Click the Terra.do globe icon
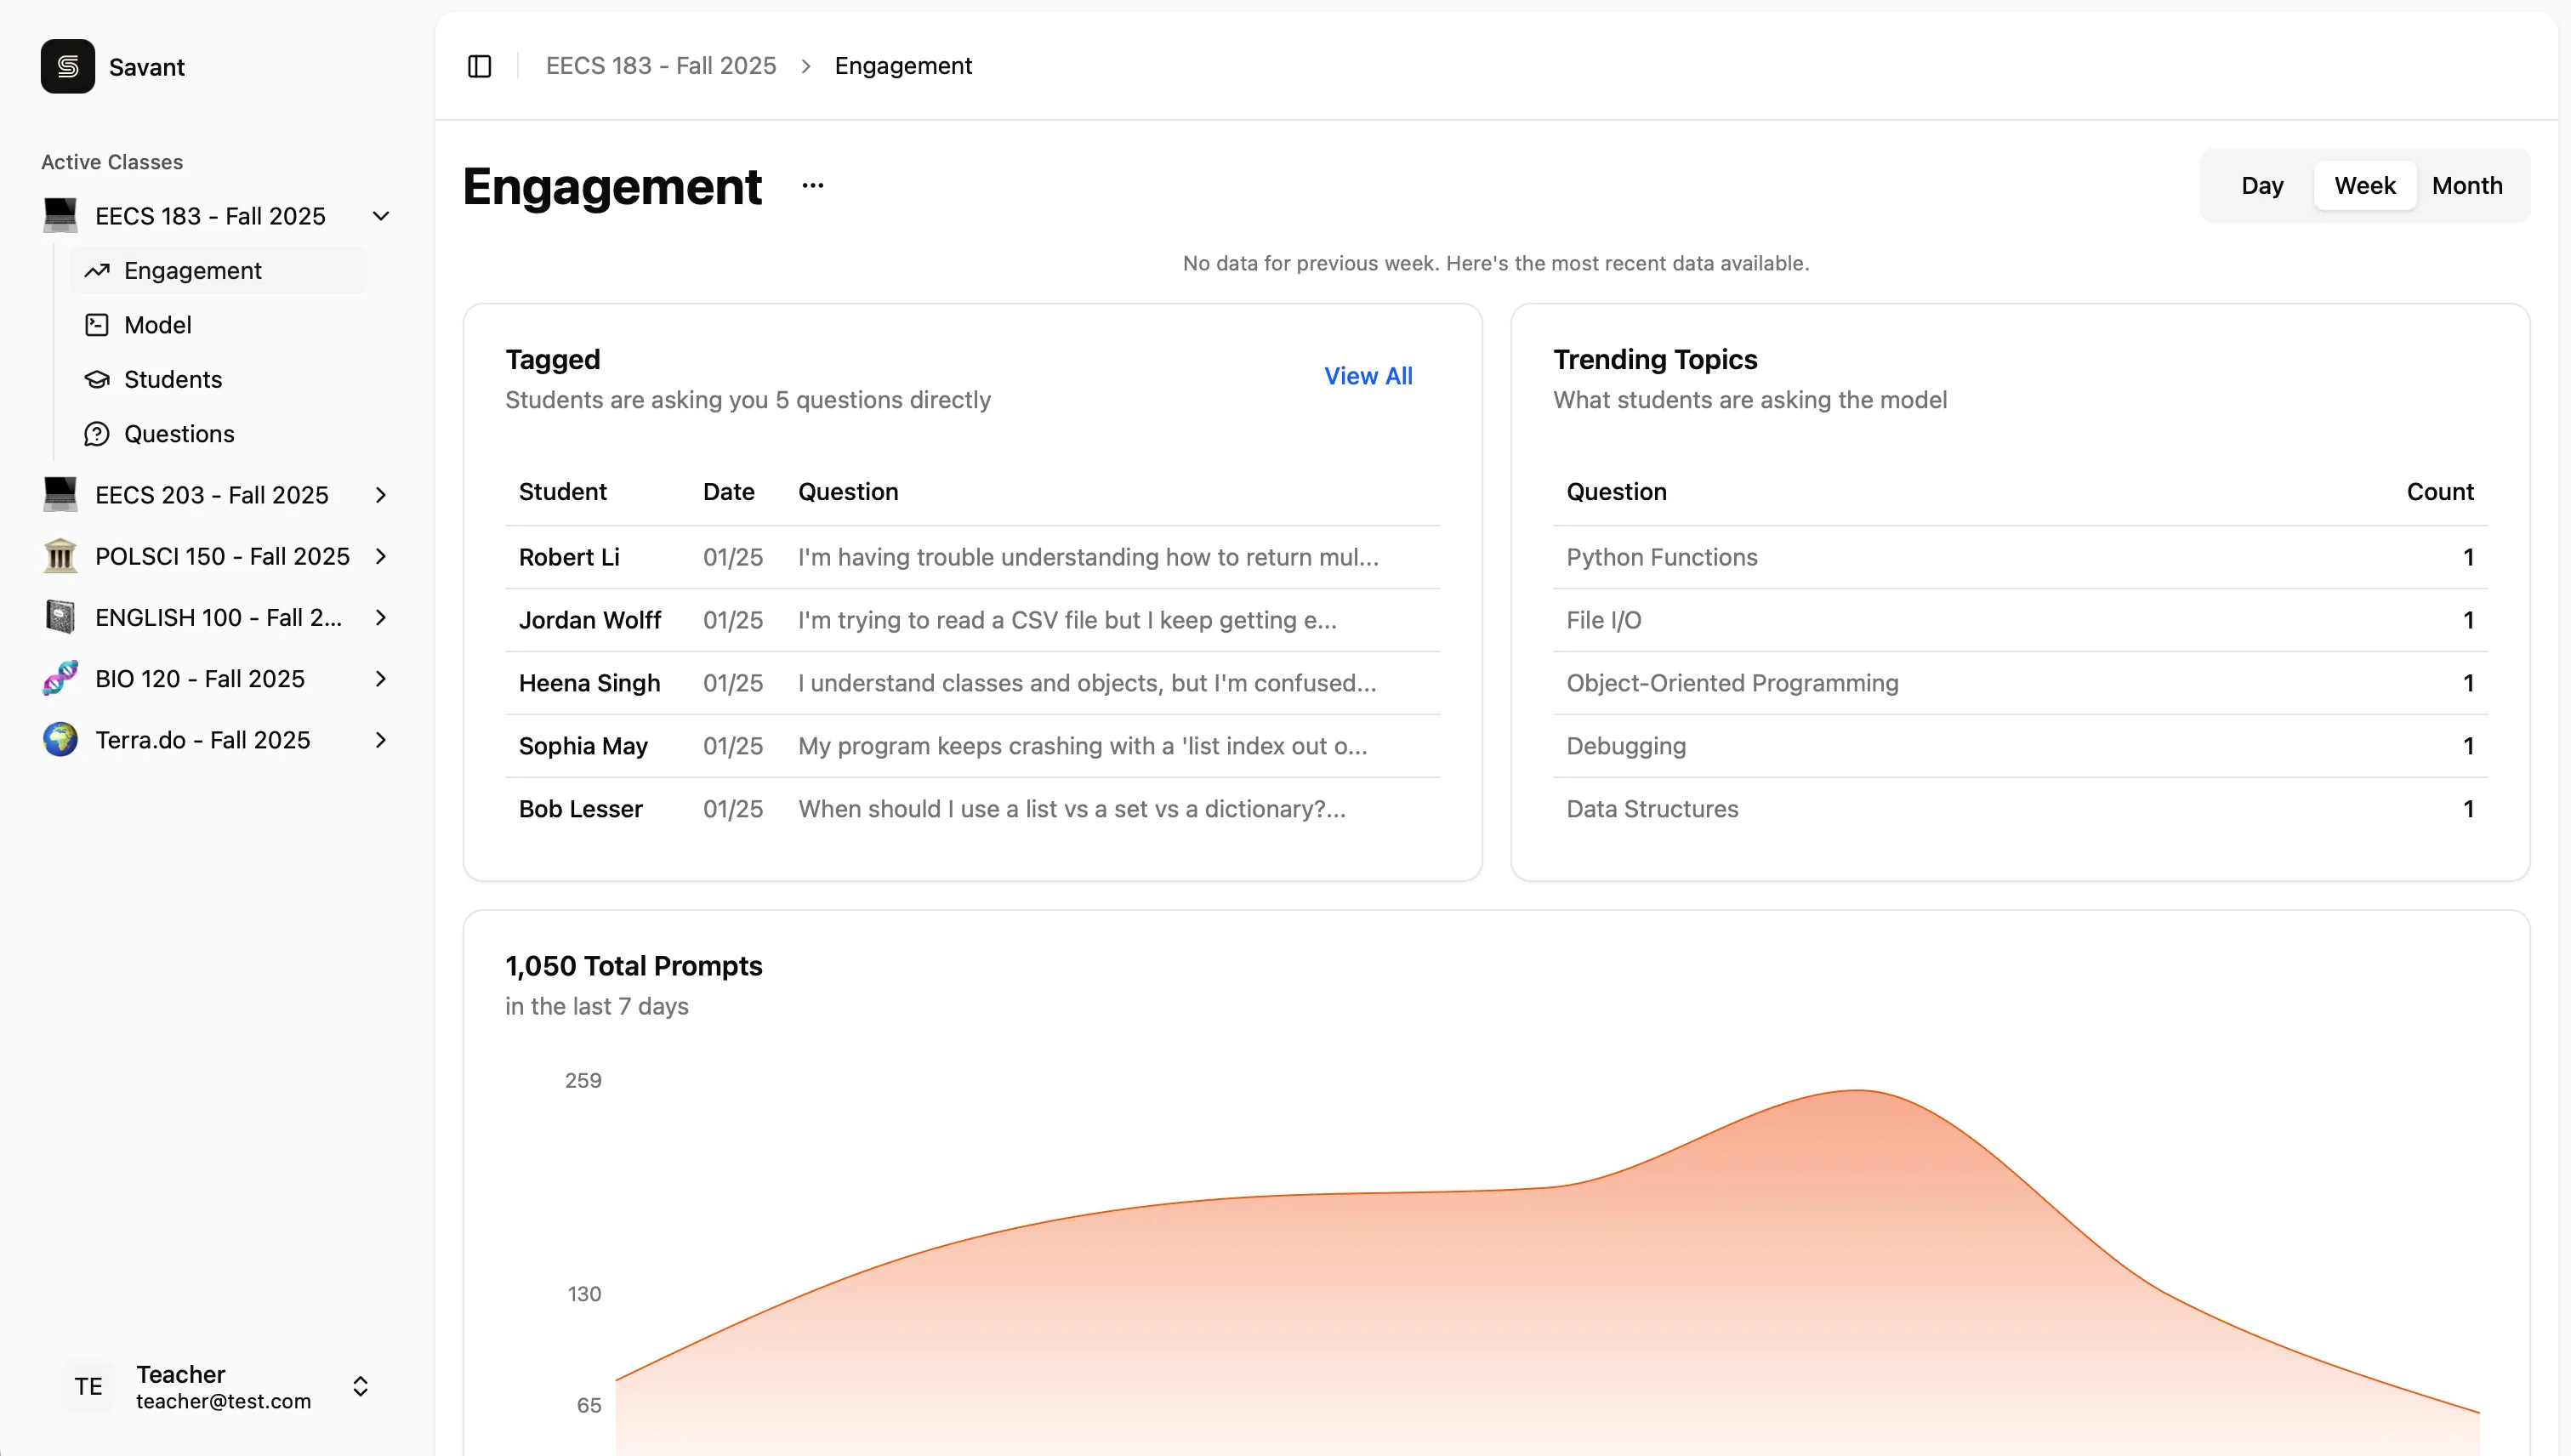 click(60, 739)
